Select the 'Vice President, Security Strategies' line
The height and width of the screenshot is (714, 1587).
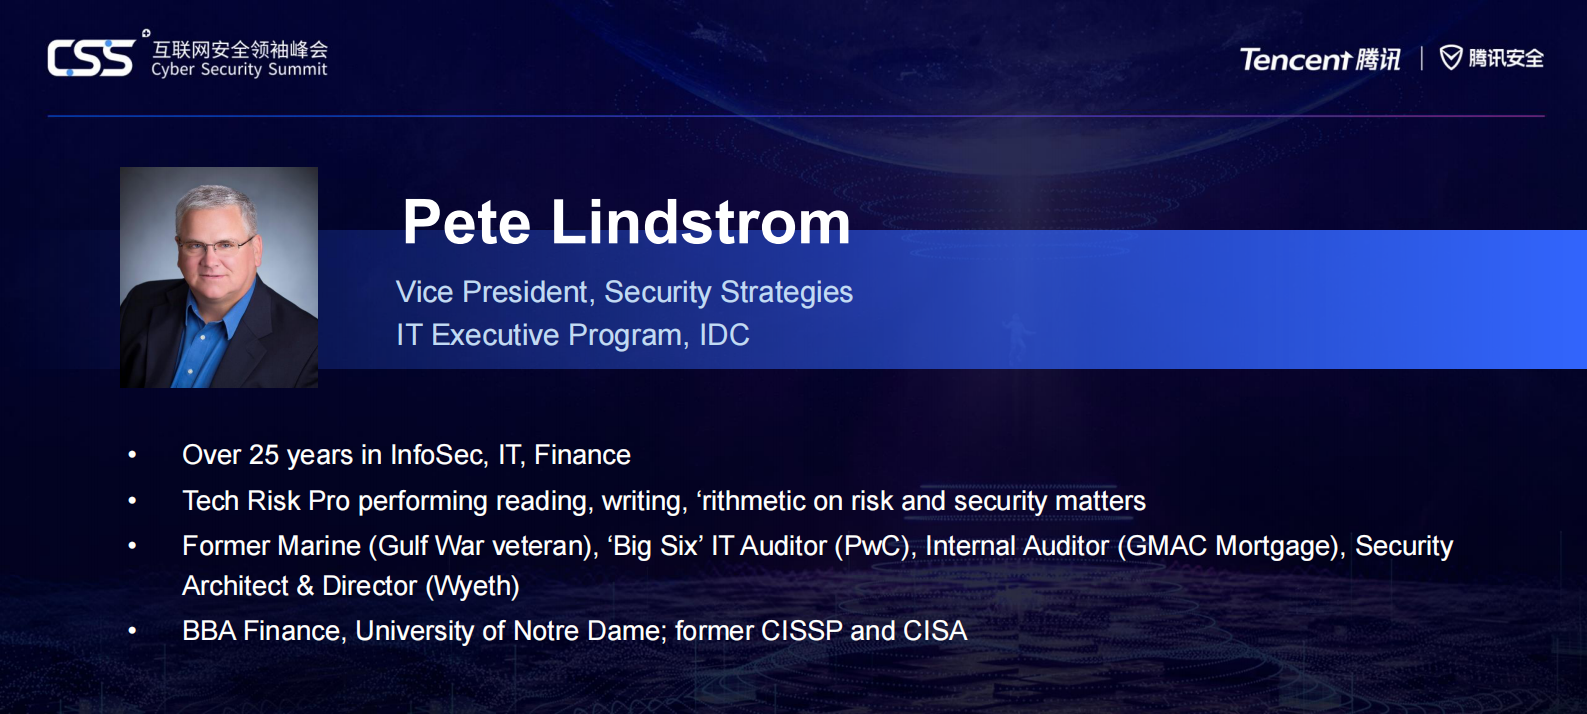(x=624, y=292)
